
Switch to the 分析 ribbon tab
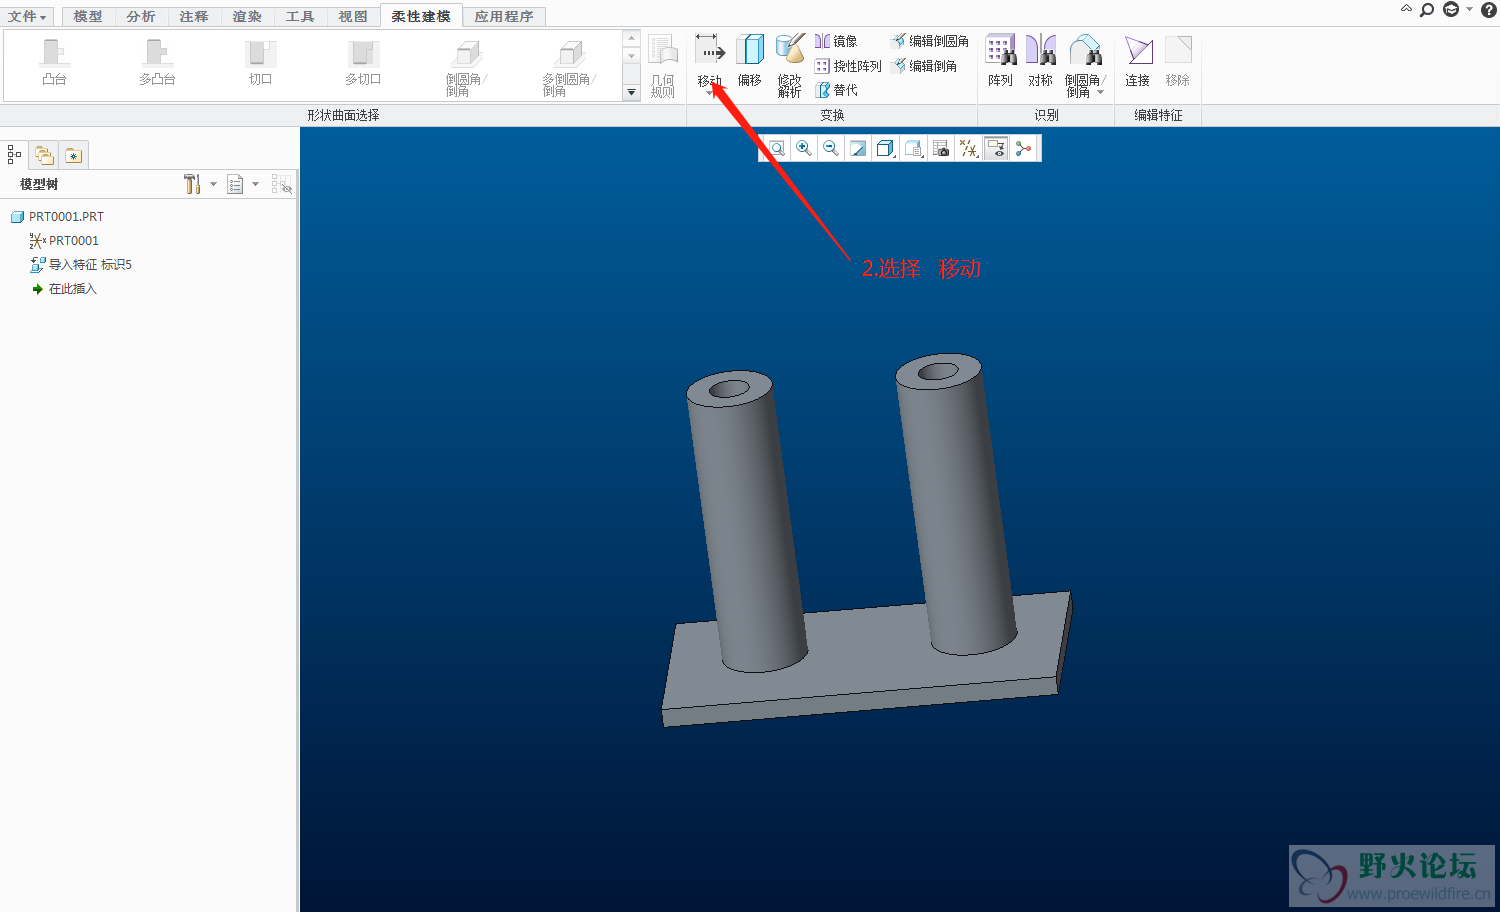pos(141,16)
